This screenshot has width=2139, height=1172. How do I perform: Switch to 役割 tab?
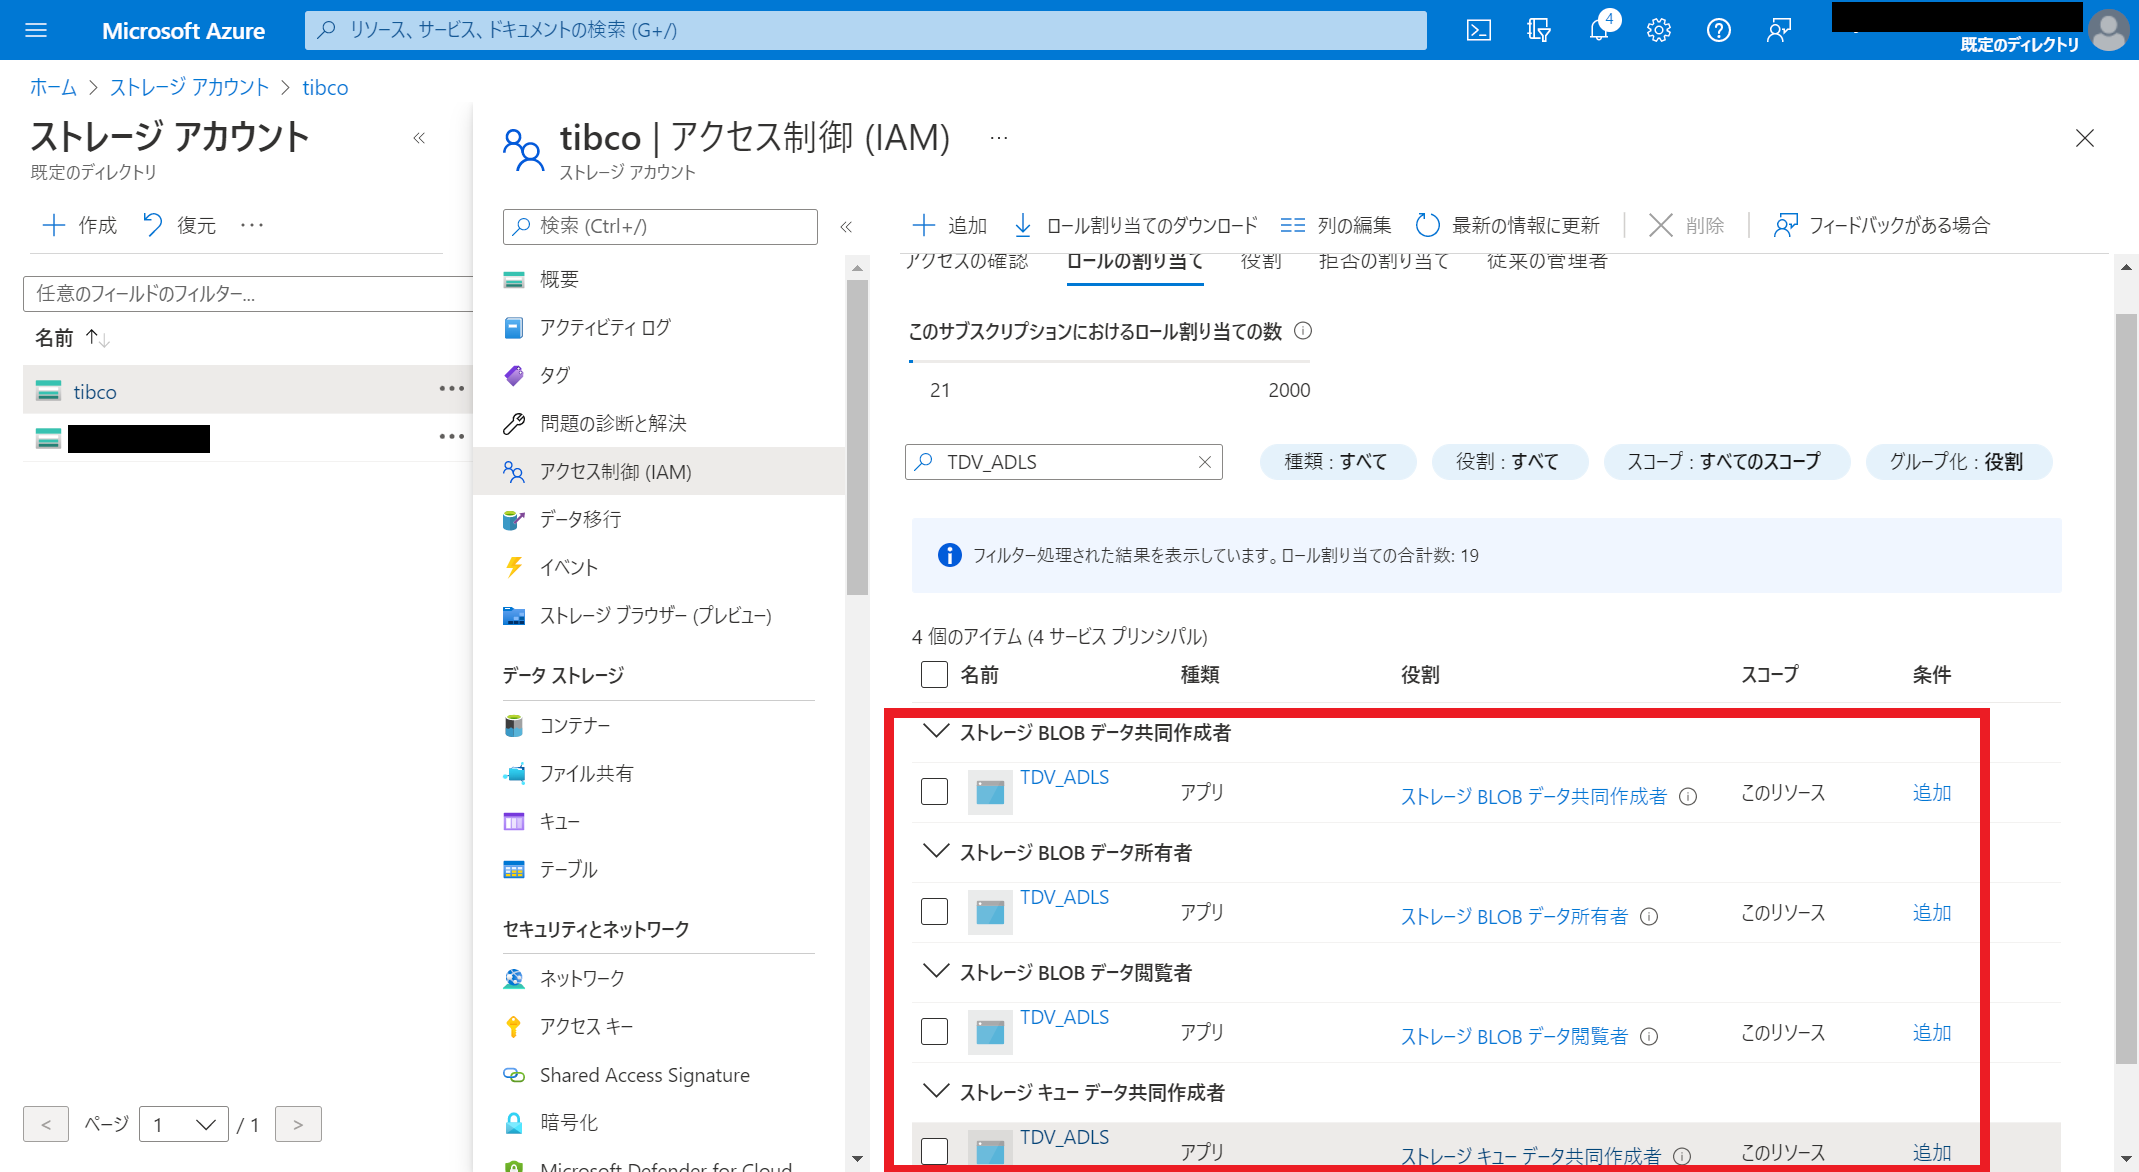(x=1261, y=262)
